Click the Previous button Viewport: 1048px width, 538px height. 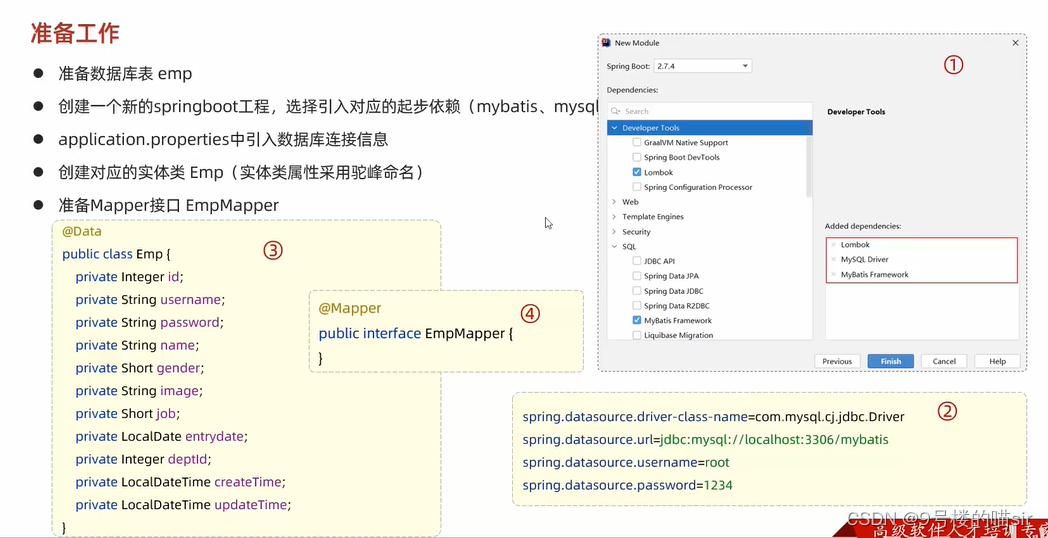click(x=837, y=362)
